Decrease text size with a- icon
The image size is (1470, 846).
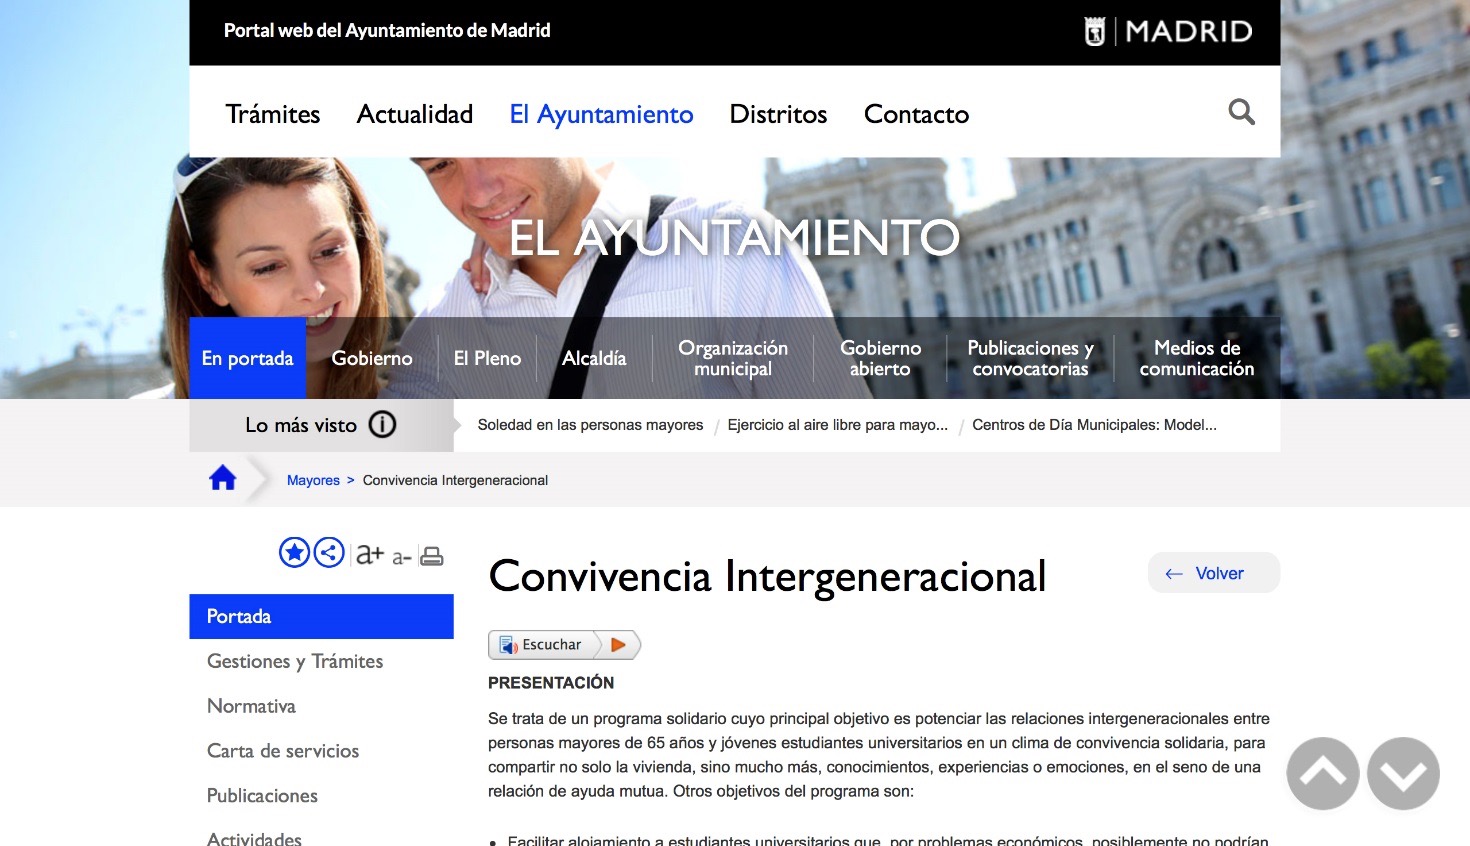tap(402, 558)
